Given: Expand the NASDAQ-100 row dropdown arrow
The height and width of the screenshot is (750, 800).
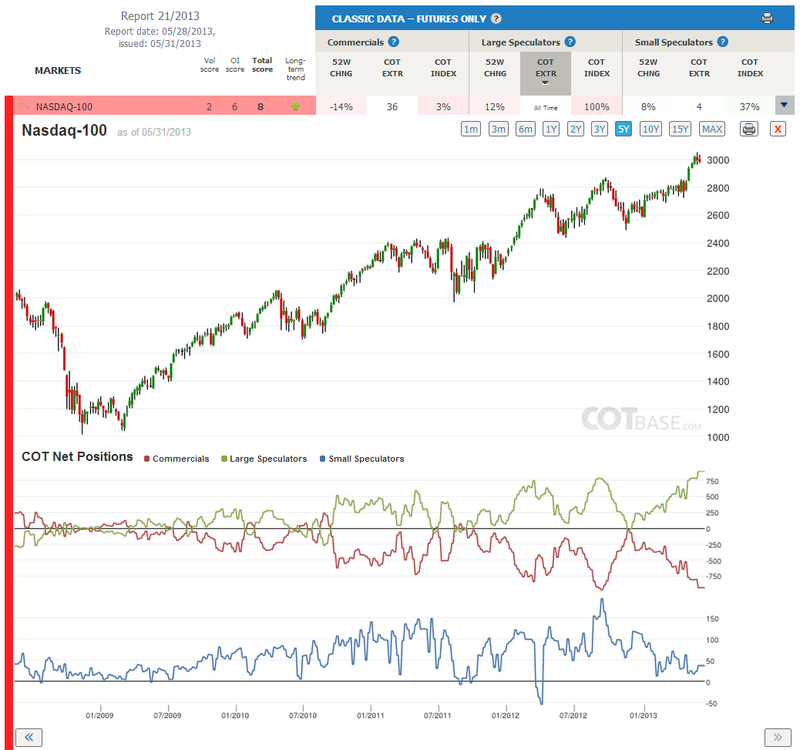Looking at the screenshot, I should [x=784, y=105].
